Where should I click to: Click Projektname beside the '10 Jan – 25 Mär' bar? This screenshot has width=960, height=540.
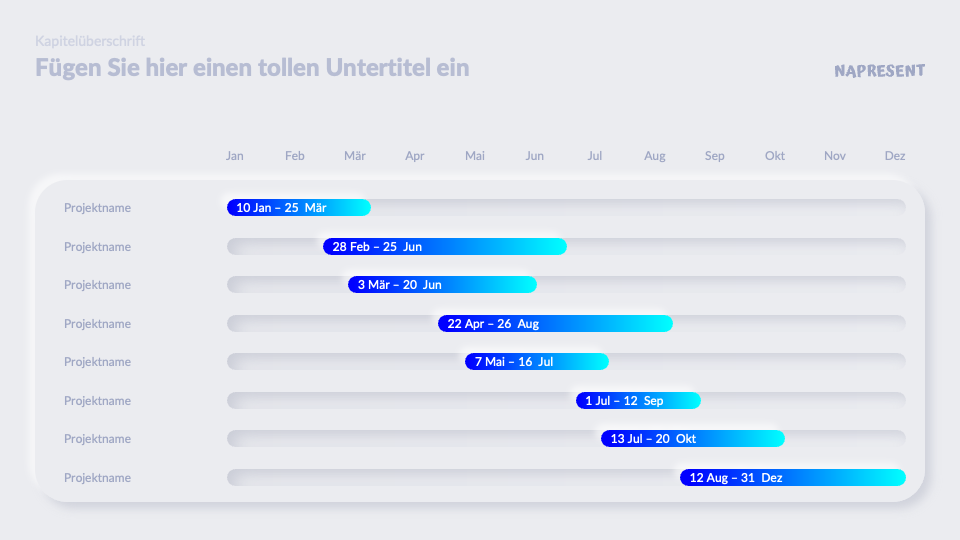(x=98, y=208)
